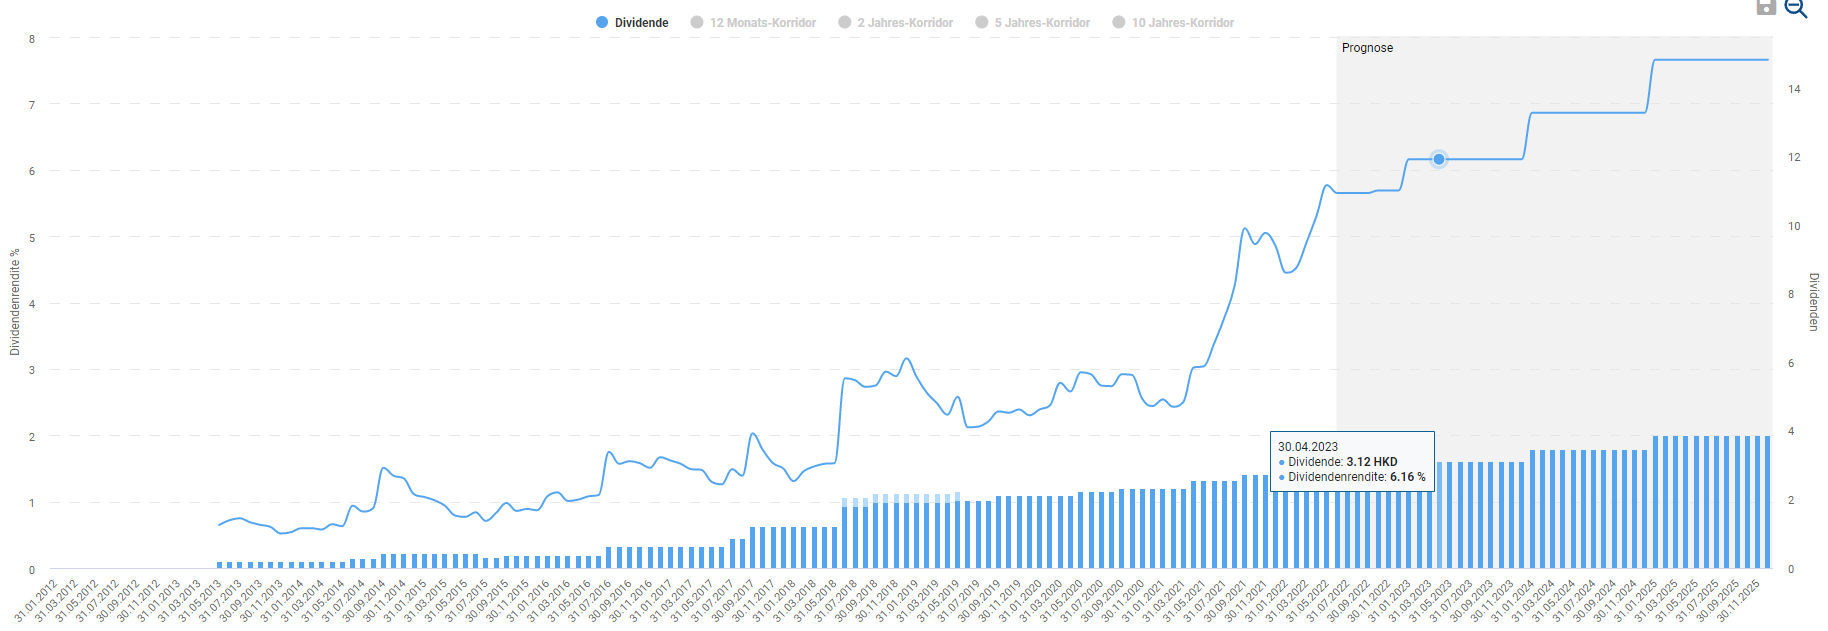Toggle the Dividende series label
The image size is (1828, 631).
click(641, 22)
